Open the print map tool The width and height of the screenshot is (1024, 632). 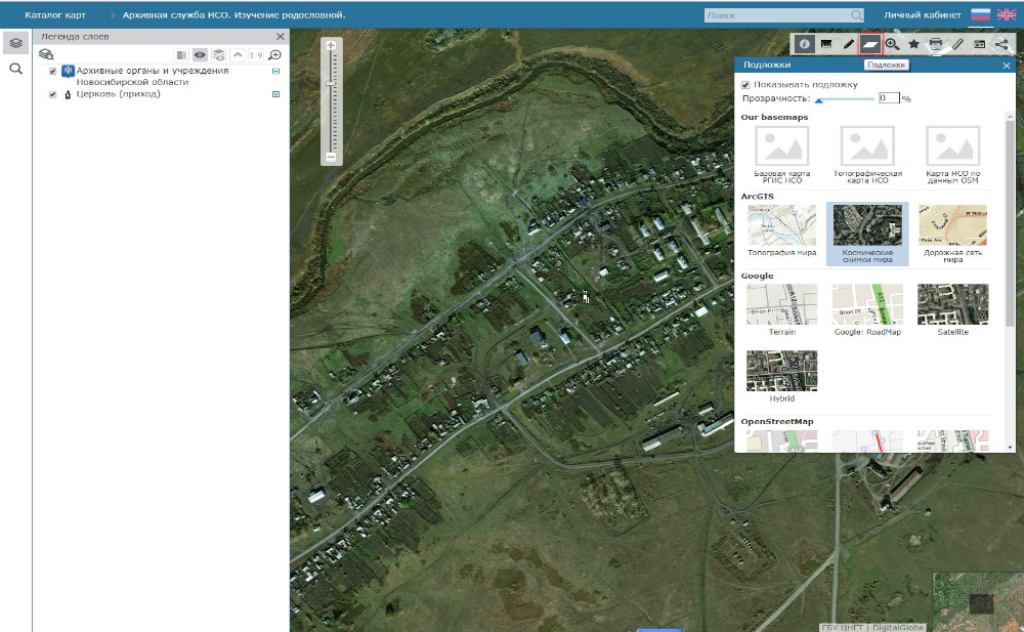click(x=935, y=44)
